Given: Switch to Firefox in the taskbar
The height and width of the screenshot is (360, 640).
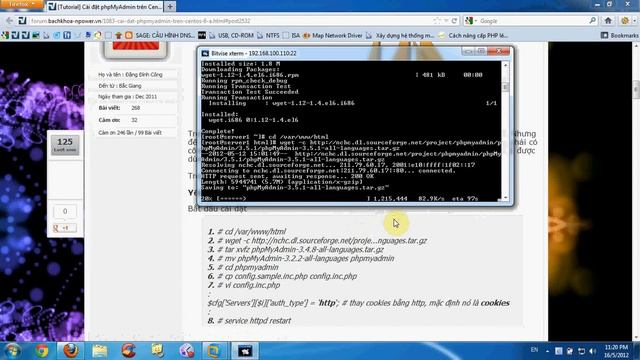Looking at the screenshot, I should click(71, 351).
